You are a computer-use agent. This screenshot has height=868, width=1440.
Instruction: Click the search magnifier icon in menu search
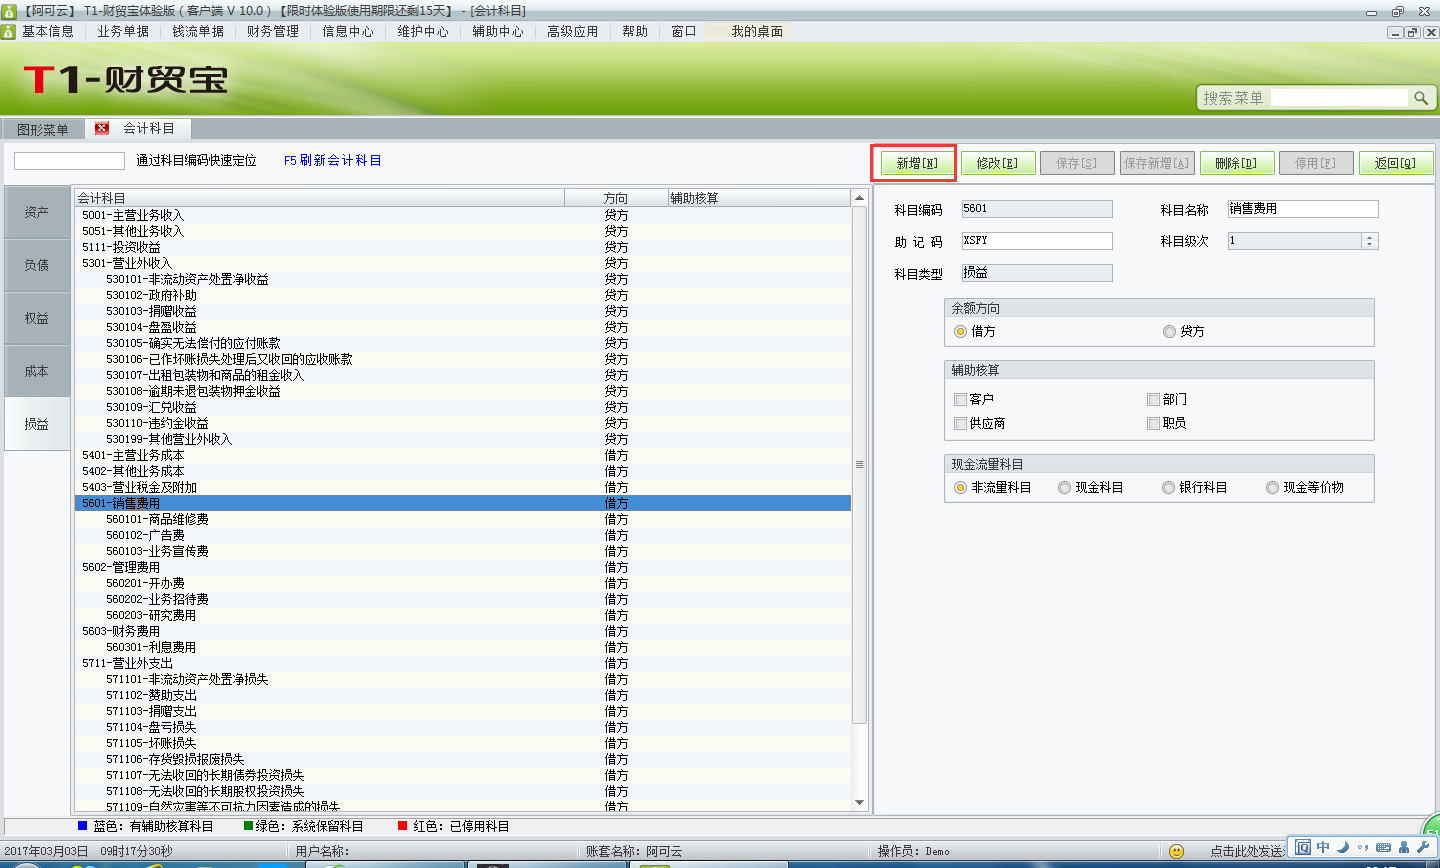tap(1420, 98)
